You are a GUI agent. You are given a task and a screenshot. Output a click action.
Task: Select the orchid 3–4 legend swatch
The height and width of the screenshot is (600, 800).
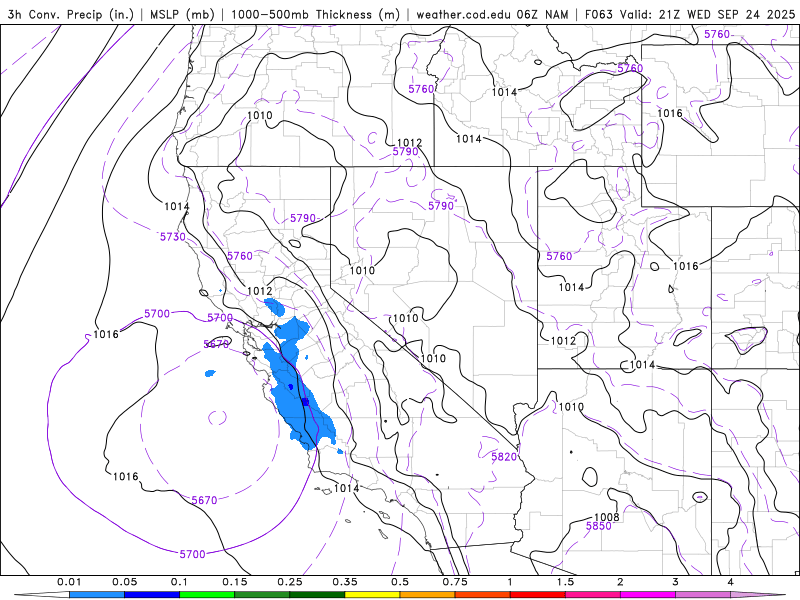pyautogui.click(x=703, y=595)
